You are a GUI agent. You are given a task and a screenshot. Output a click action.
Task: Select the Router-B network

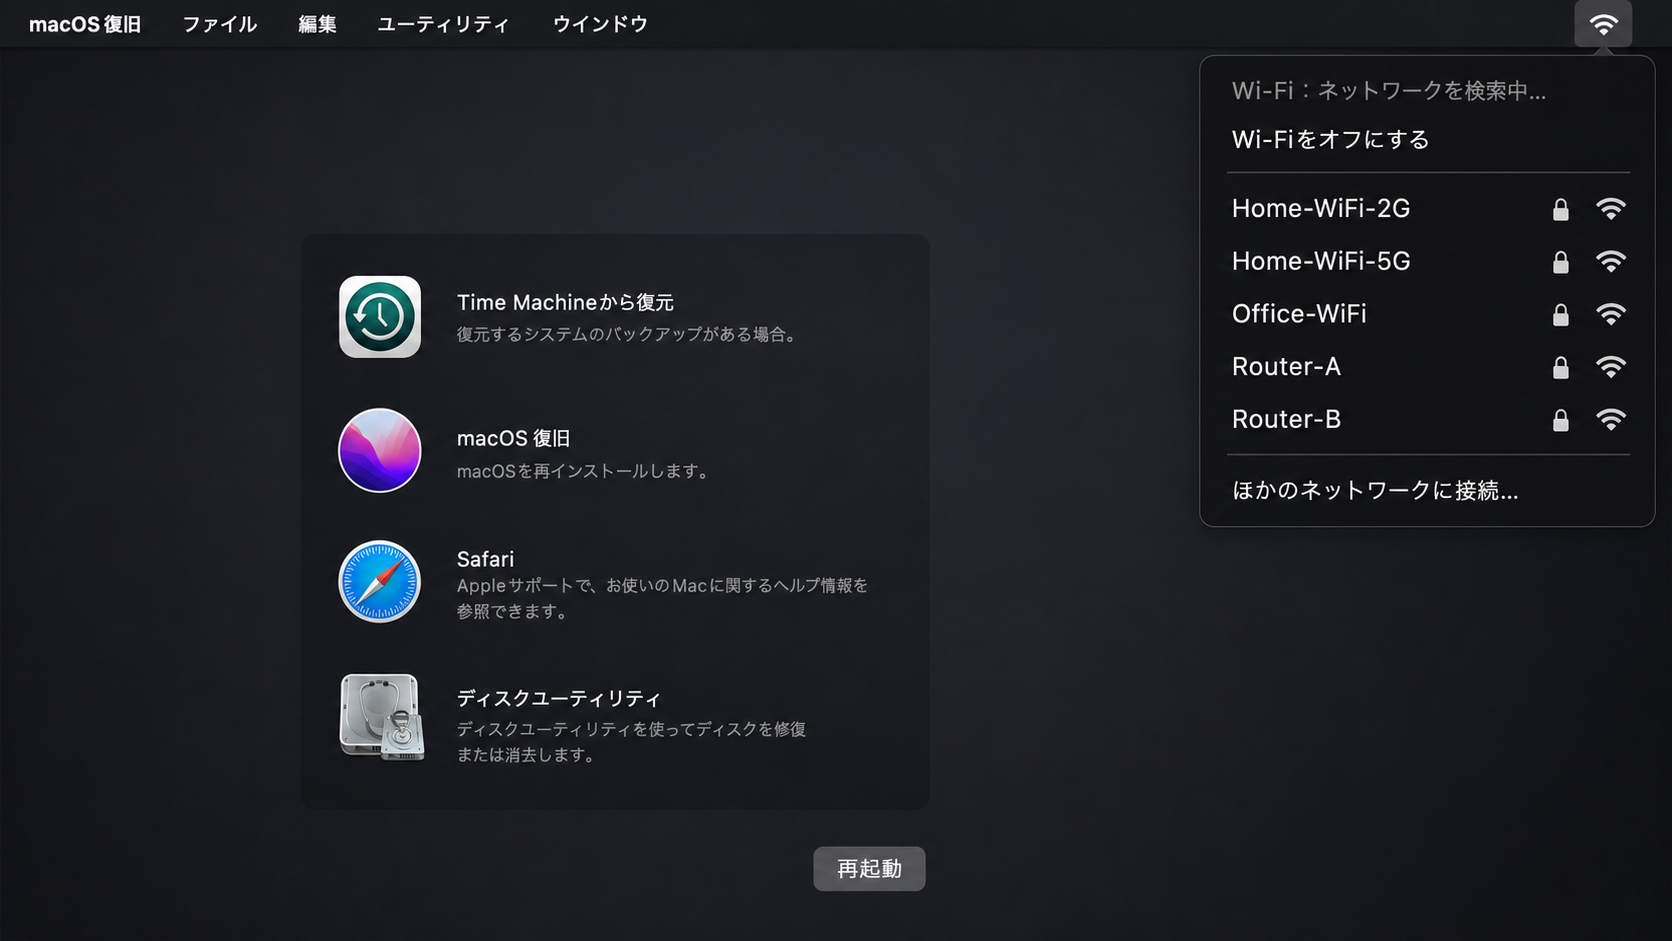click(1427, 419)
